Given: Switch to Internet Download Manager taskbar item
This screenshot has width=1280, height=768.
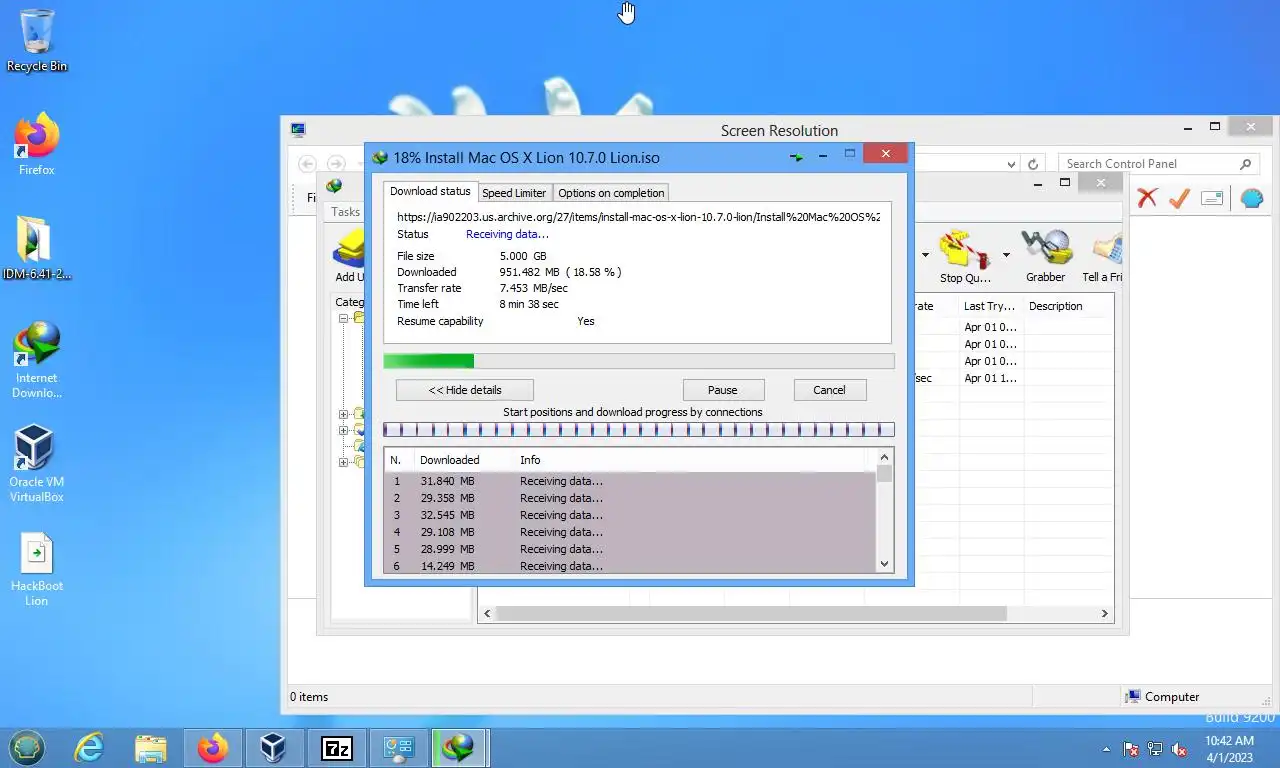Looking at the screenshot, I should click(x=460, y=747).
